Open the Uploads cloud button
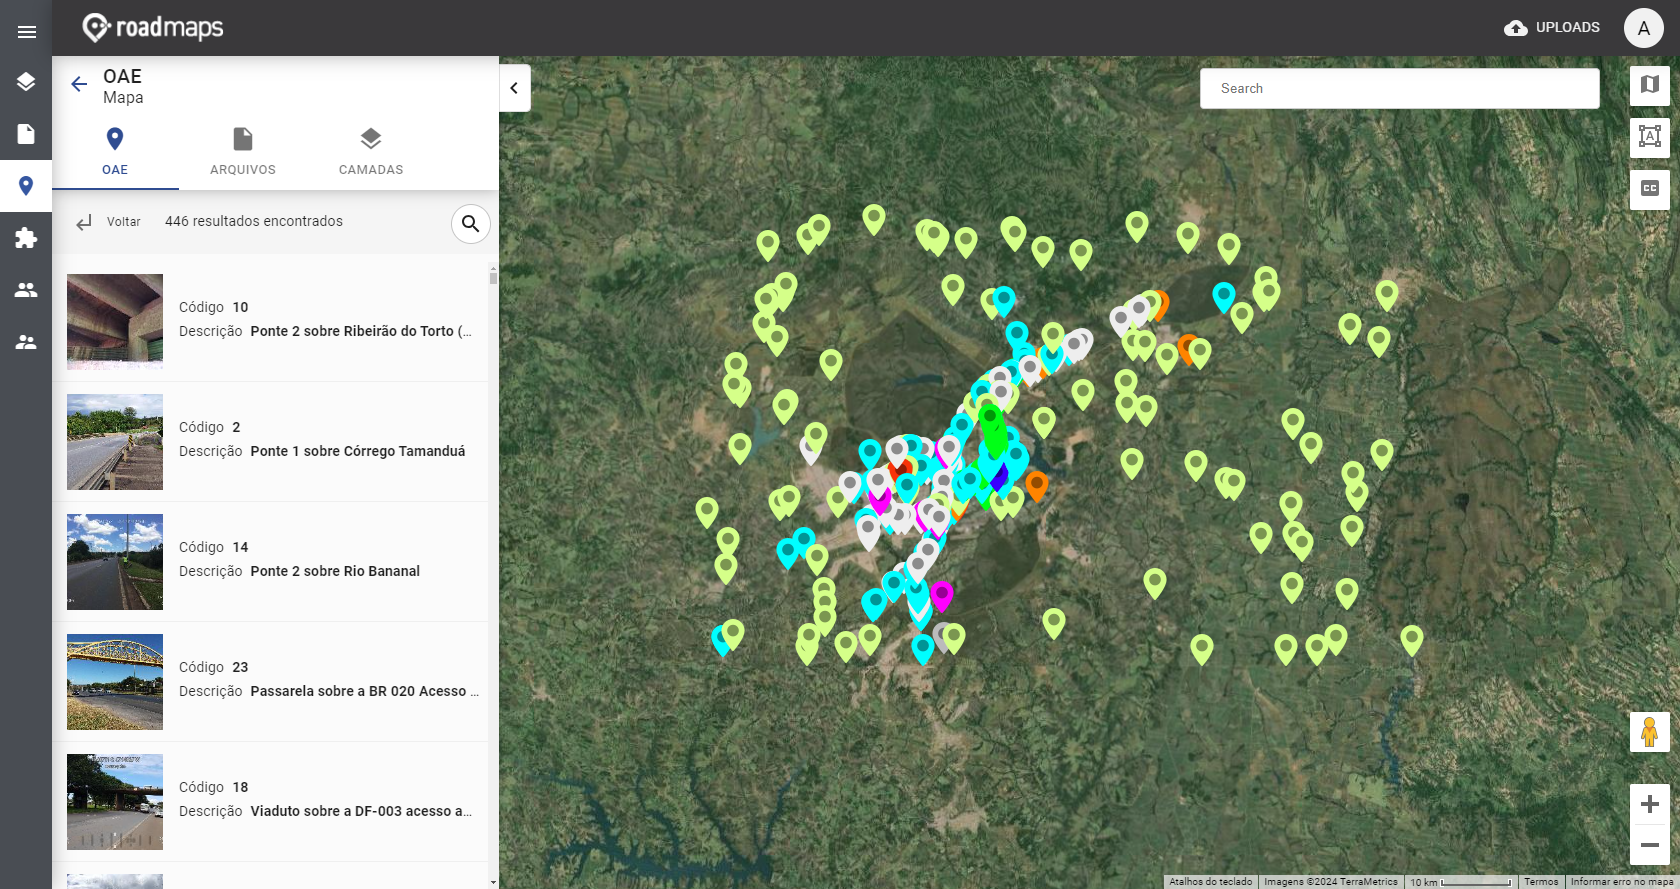Viewport: 1680px width, 889px height. coord(1552,28)
